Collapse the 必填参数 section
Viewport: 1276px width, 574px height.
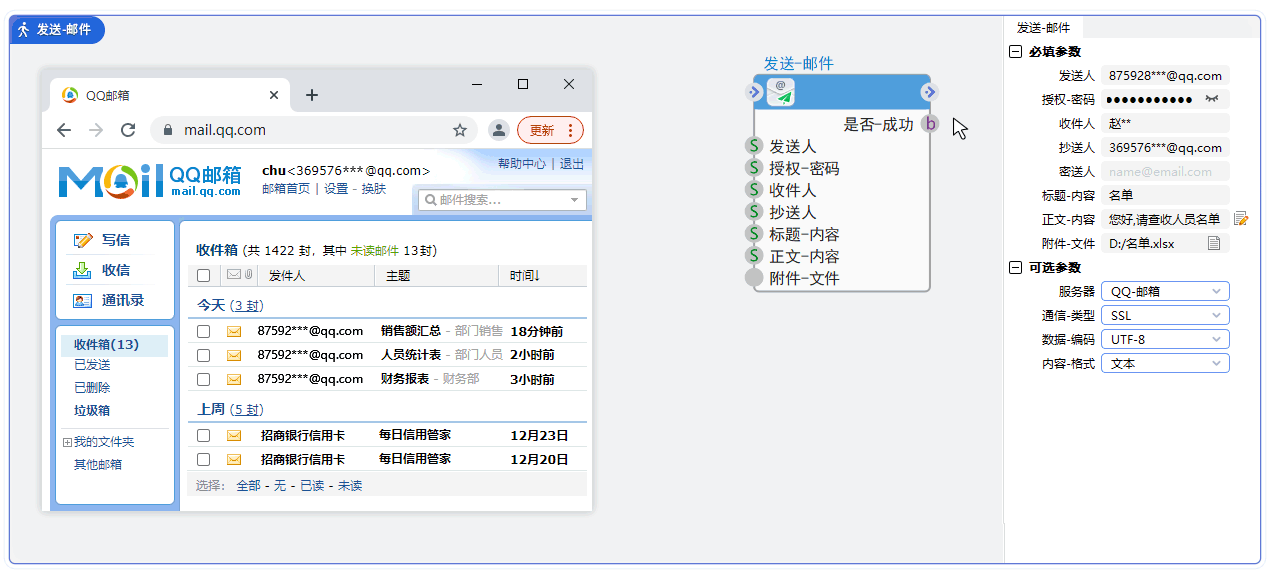(1015, 52)
